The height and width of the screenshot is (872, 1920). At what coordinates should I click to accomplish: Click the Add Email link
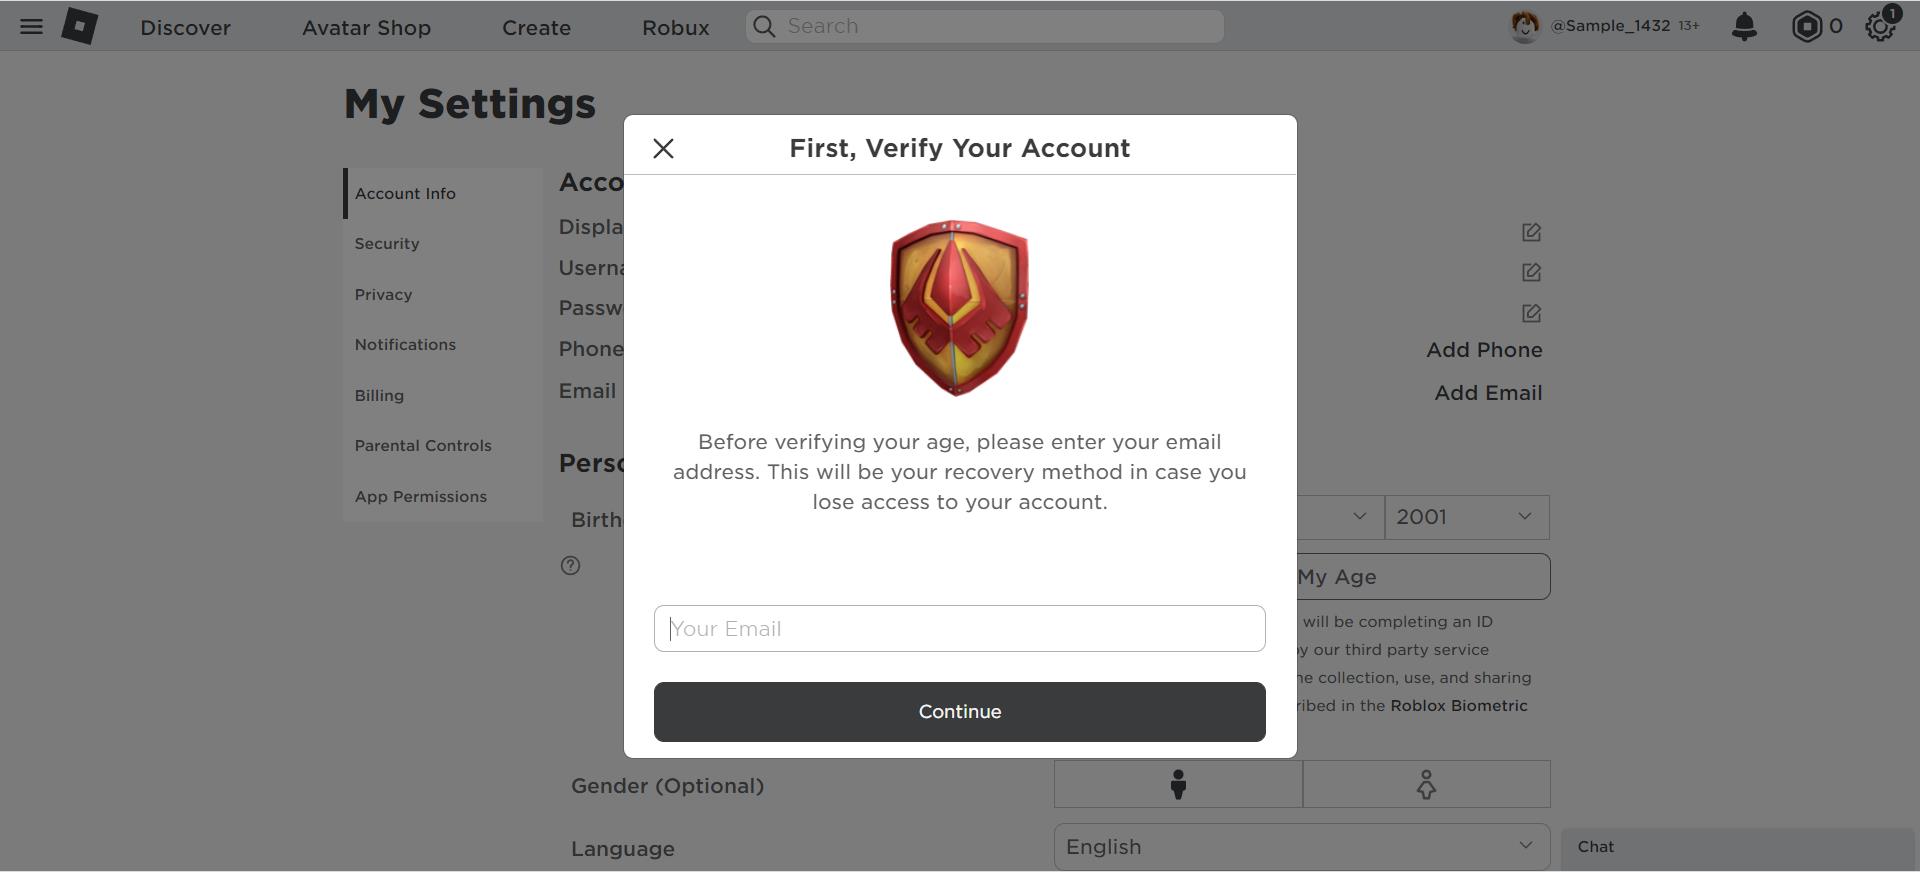(1488, 393)
